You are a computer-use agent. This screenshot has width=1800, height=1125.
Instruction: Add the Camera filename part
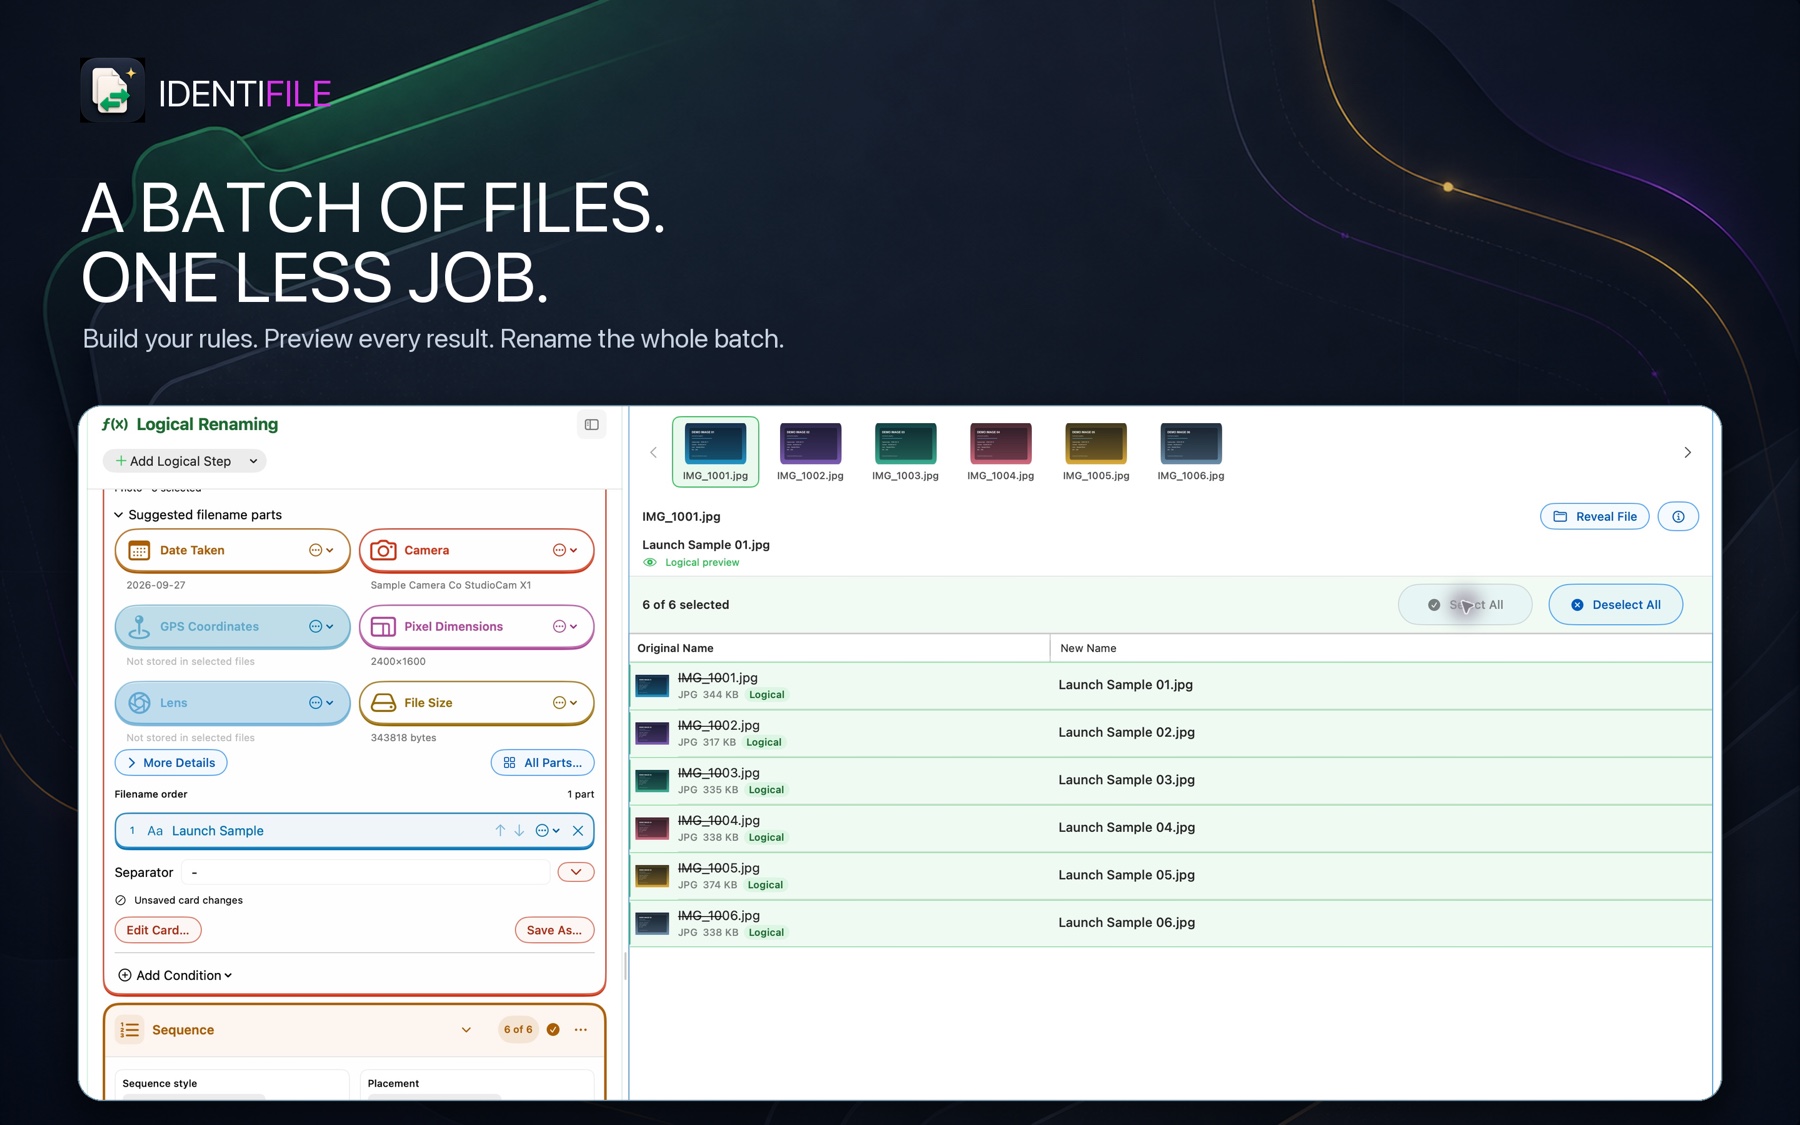pyautogui.click(x=476, y=550)
